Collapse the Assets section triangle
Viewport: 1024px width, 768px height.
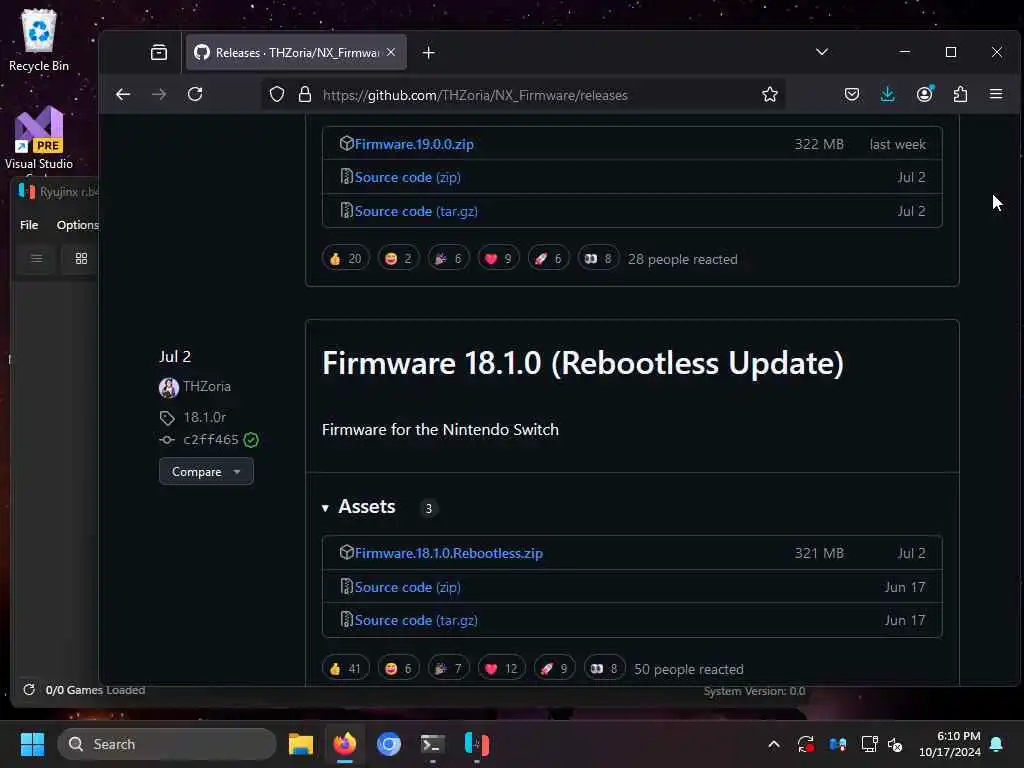[325, 507]
